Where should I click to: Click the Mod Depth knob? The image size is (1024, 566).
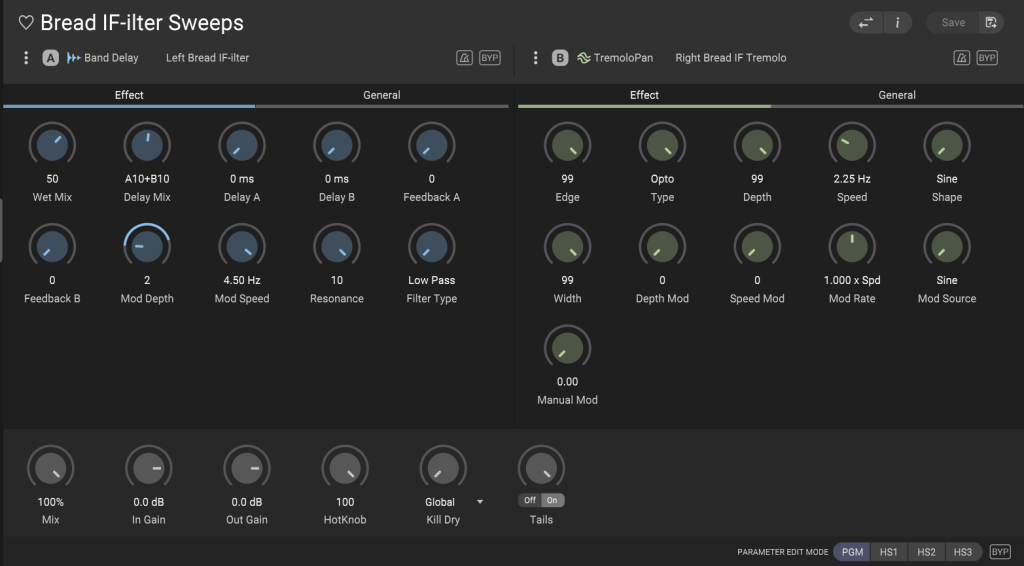(x=147, y=247)
